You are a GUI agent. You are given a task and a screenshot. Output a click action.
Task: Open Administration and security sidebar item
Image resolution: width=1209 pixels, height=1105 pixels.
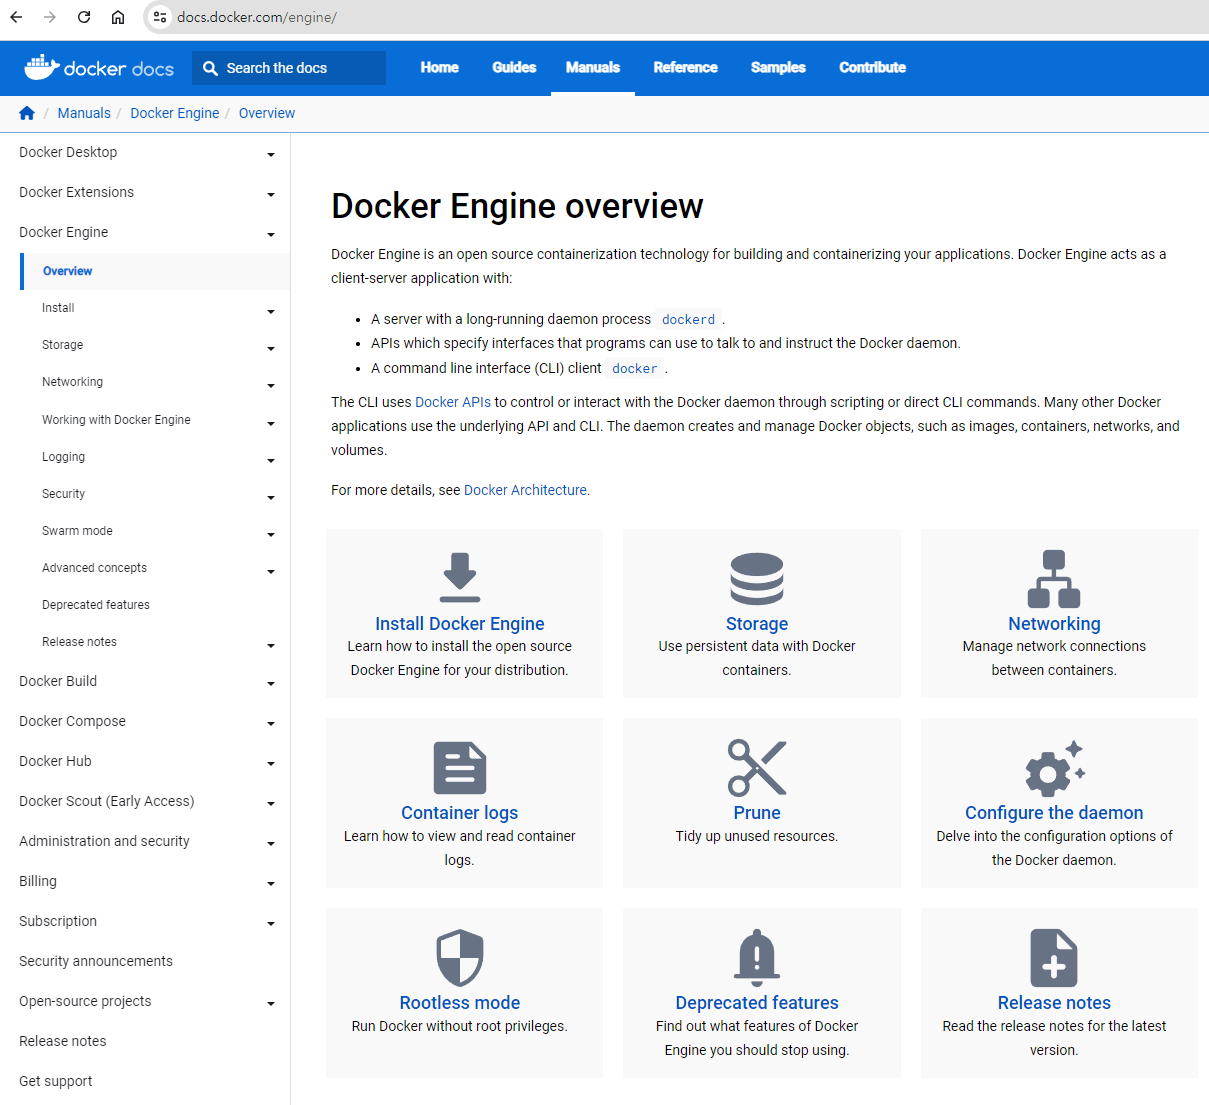tap(104, 841)
